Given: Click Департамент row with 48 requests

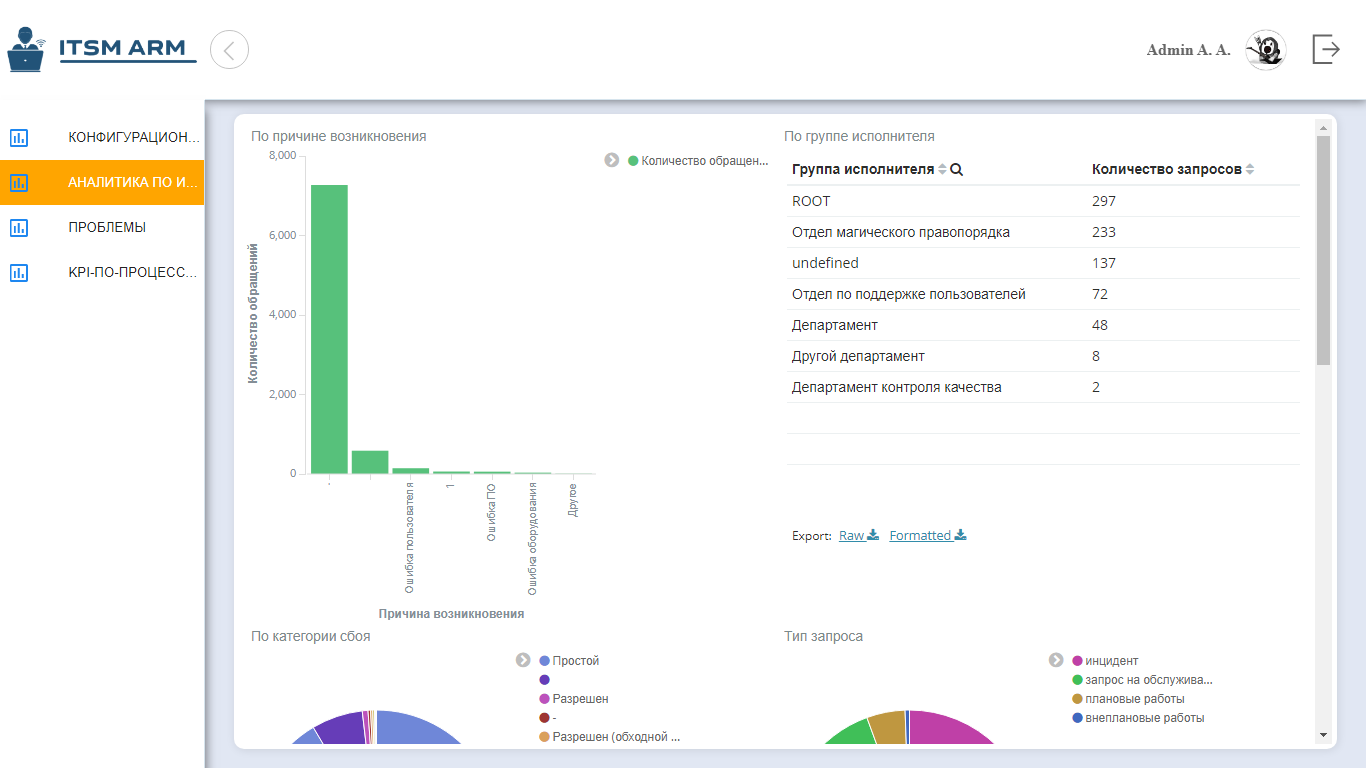Looking at the screenshot, I should coord(1043,325).
